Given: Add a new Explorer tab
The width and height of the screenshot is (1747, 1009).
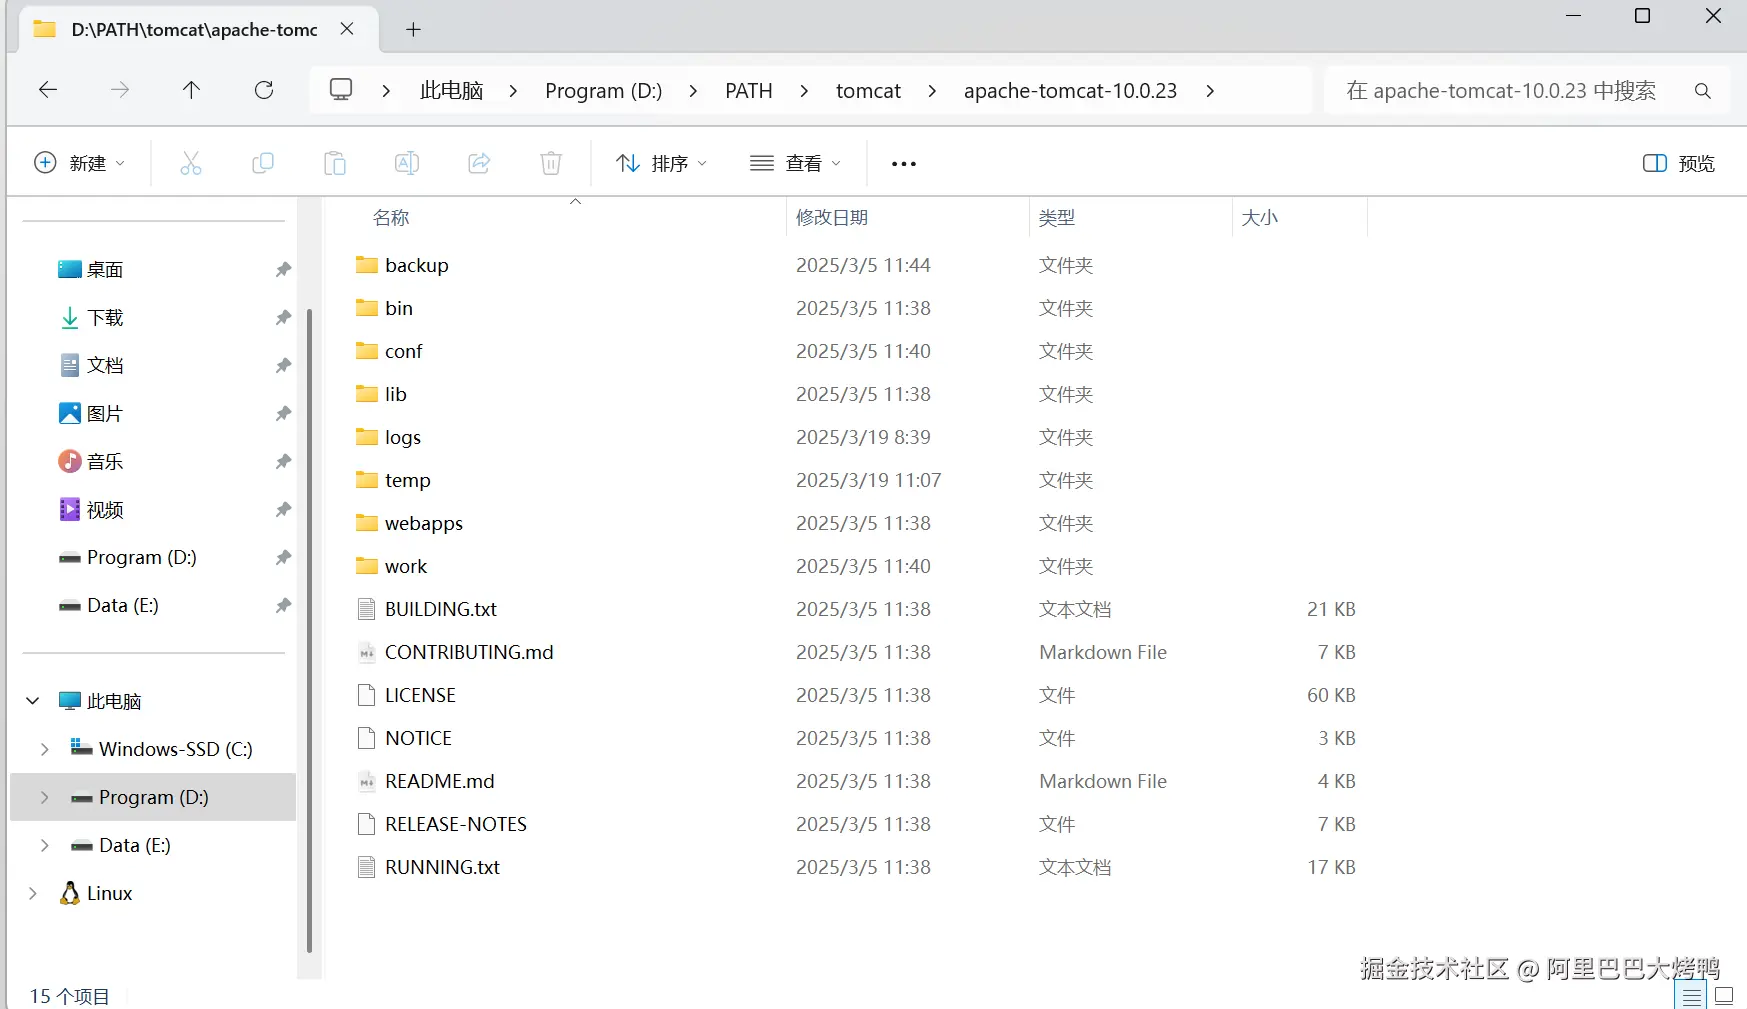Looking at the screenshot, I should click(x=413, y=29).
